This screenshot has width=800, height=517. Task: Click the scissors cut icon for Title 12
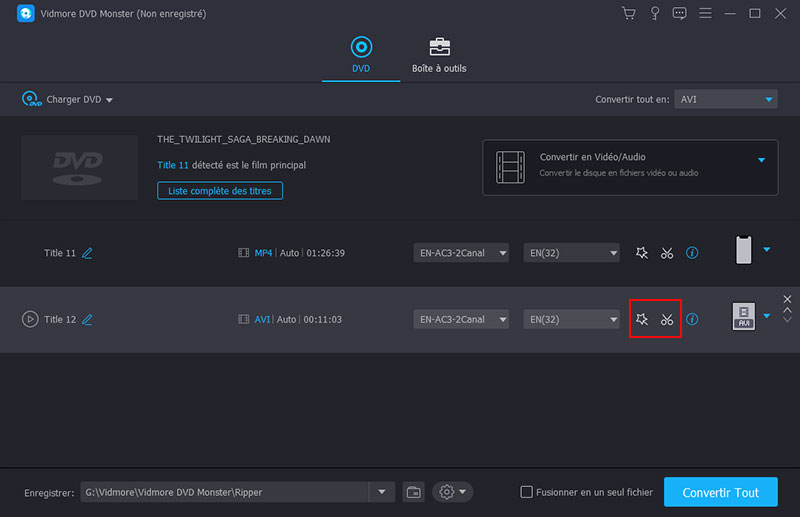click(x=667, y=319)
